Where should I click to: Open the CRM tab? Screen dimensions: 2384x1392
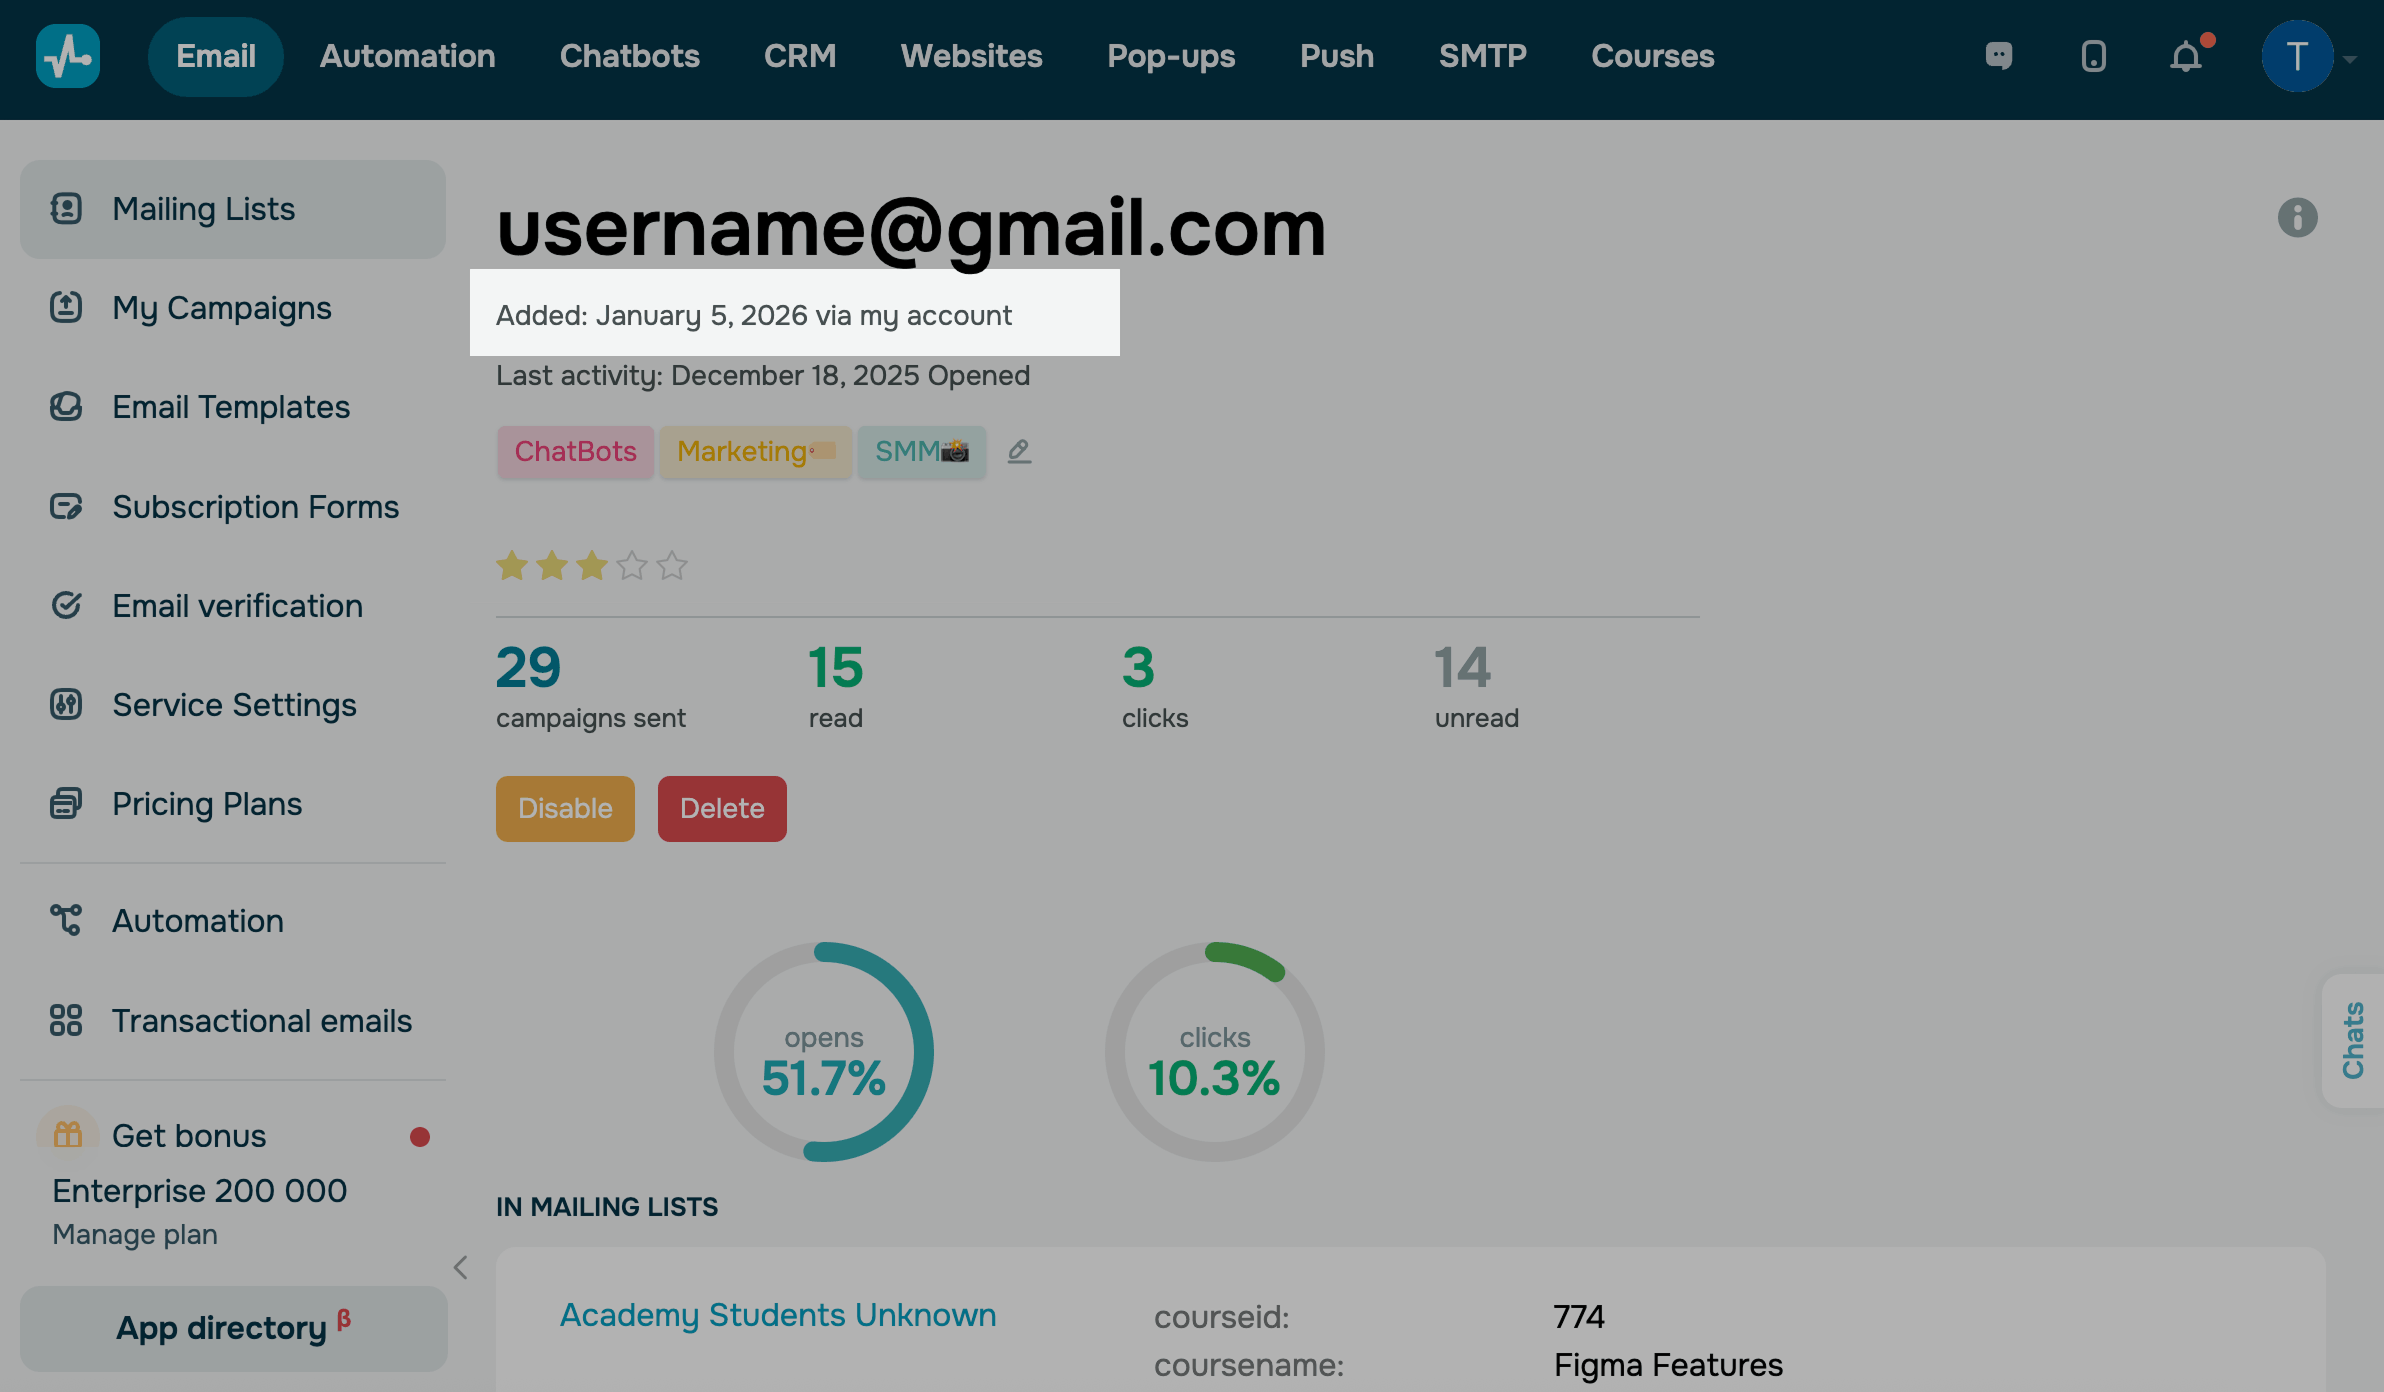799,56
